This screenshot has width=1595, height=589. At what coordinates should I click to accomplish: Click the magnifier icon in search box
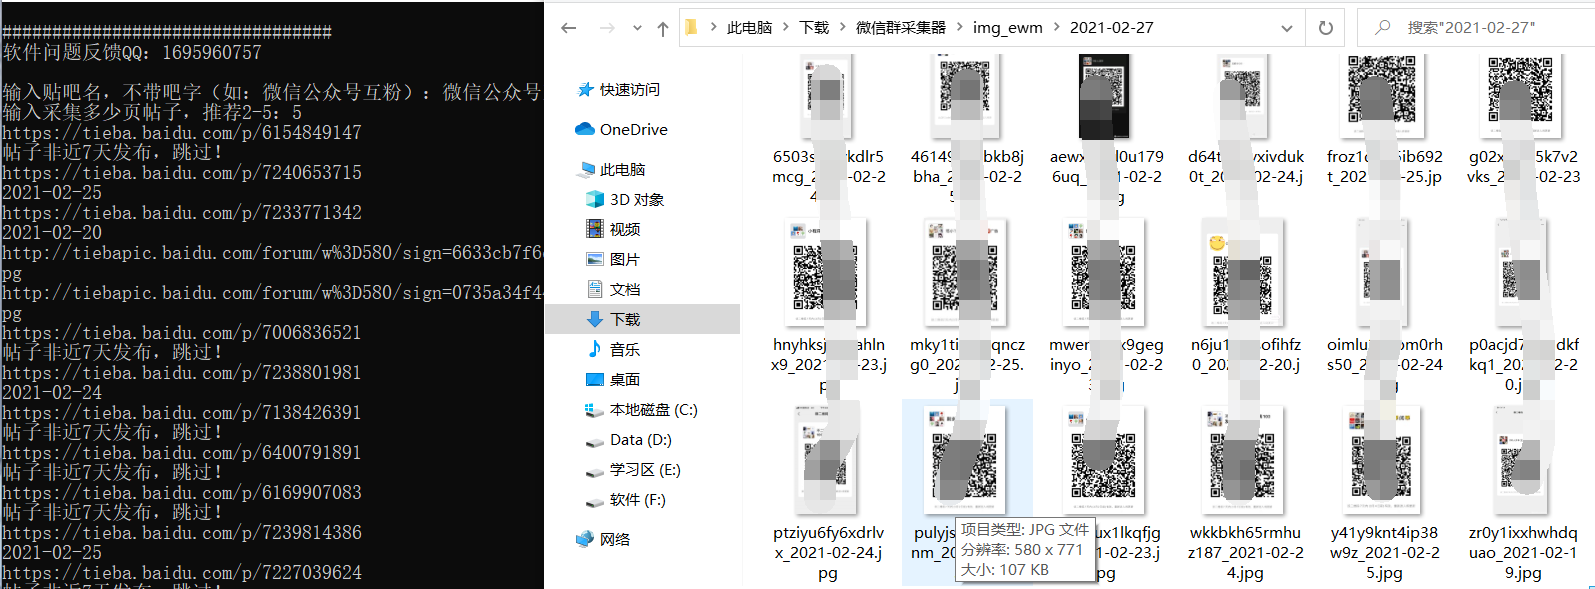click(1383, 27)
